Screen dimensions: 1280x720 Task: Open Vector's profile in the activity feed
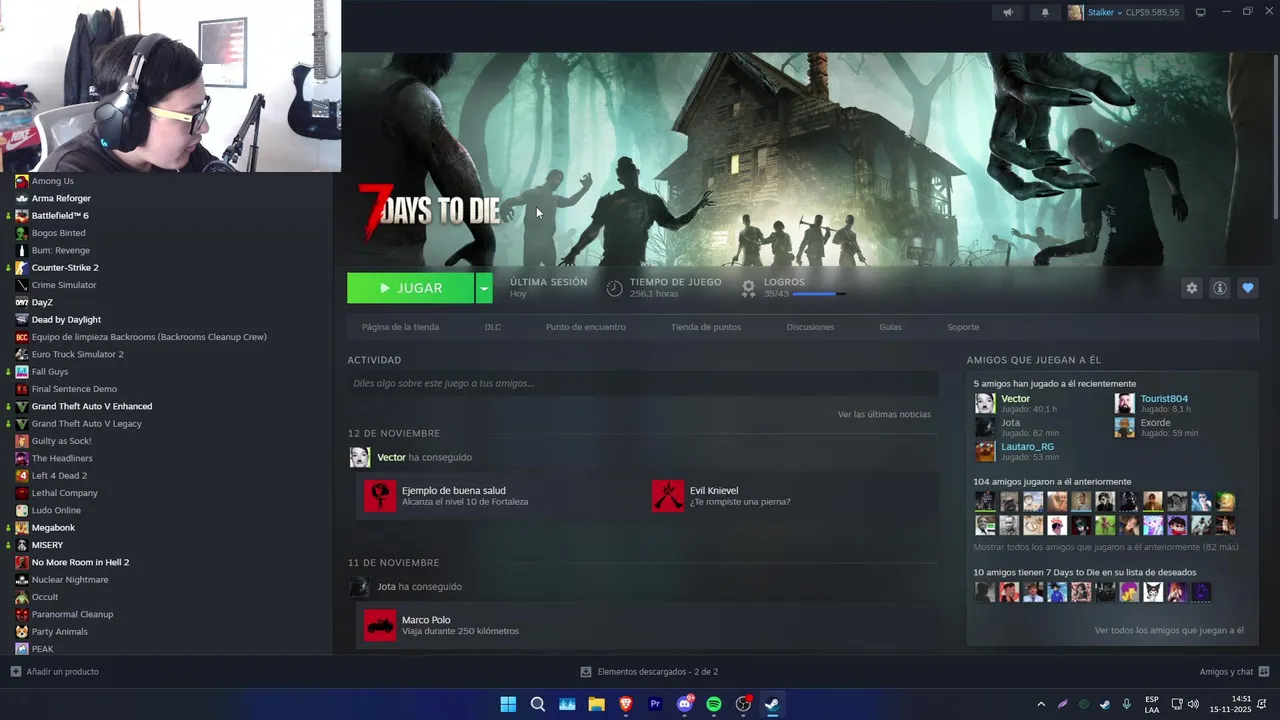tap(391, 457)
